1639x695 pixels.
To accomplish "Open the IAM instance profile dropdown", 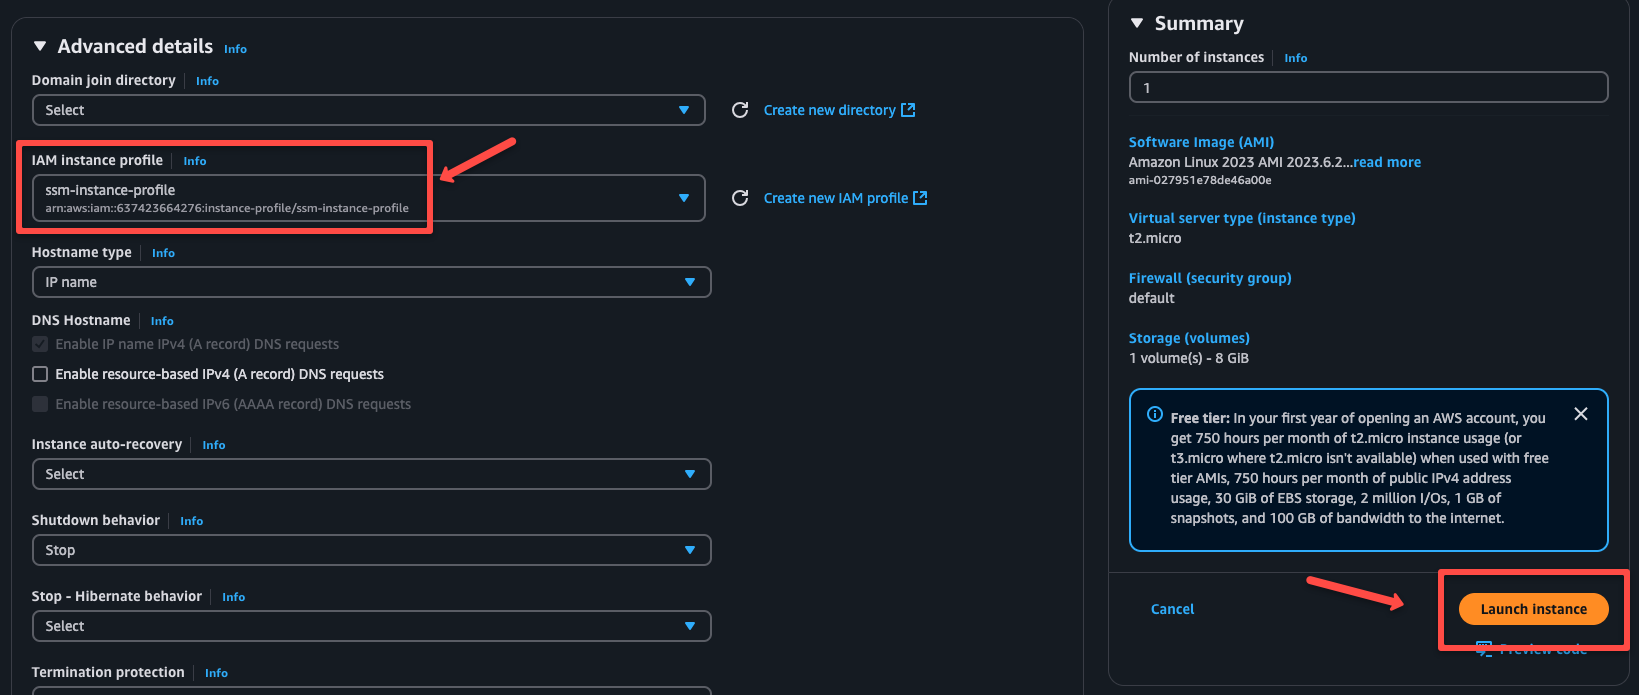I will point(369,198).
